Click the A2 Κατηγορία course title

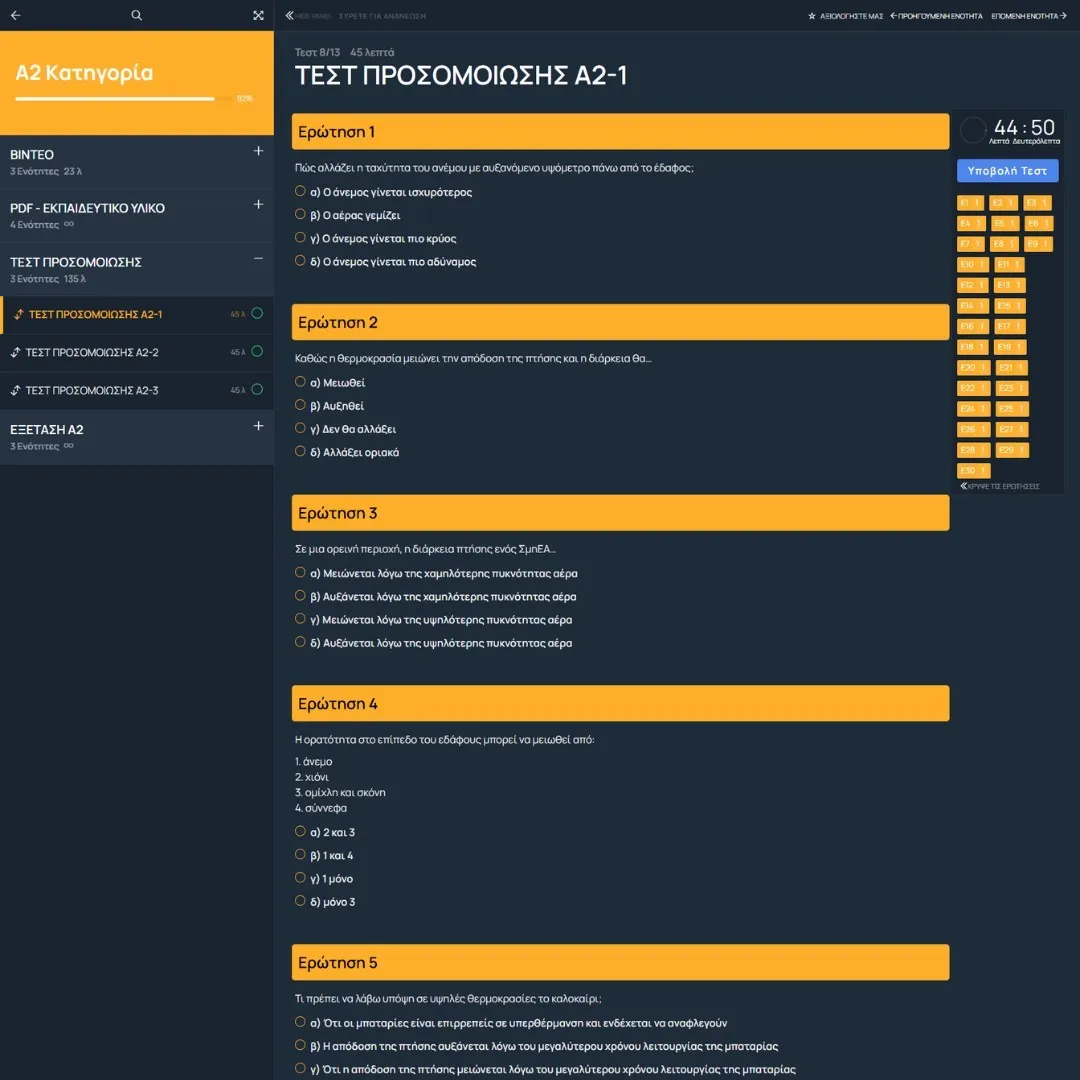click(84, 73)
